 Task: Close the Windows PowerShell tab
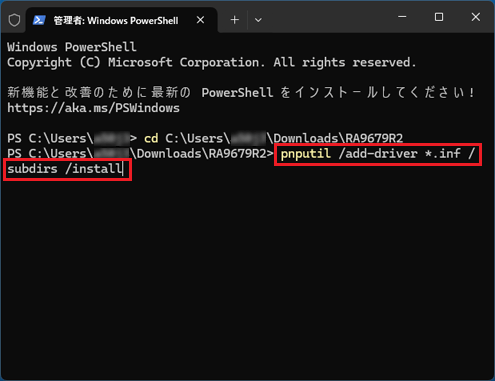coord(200,20)
